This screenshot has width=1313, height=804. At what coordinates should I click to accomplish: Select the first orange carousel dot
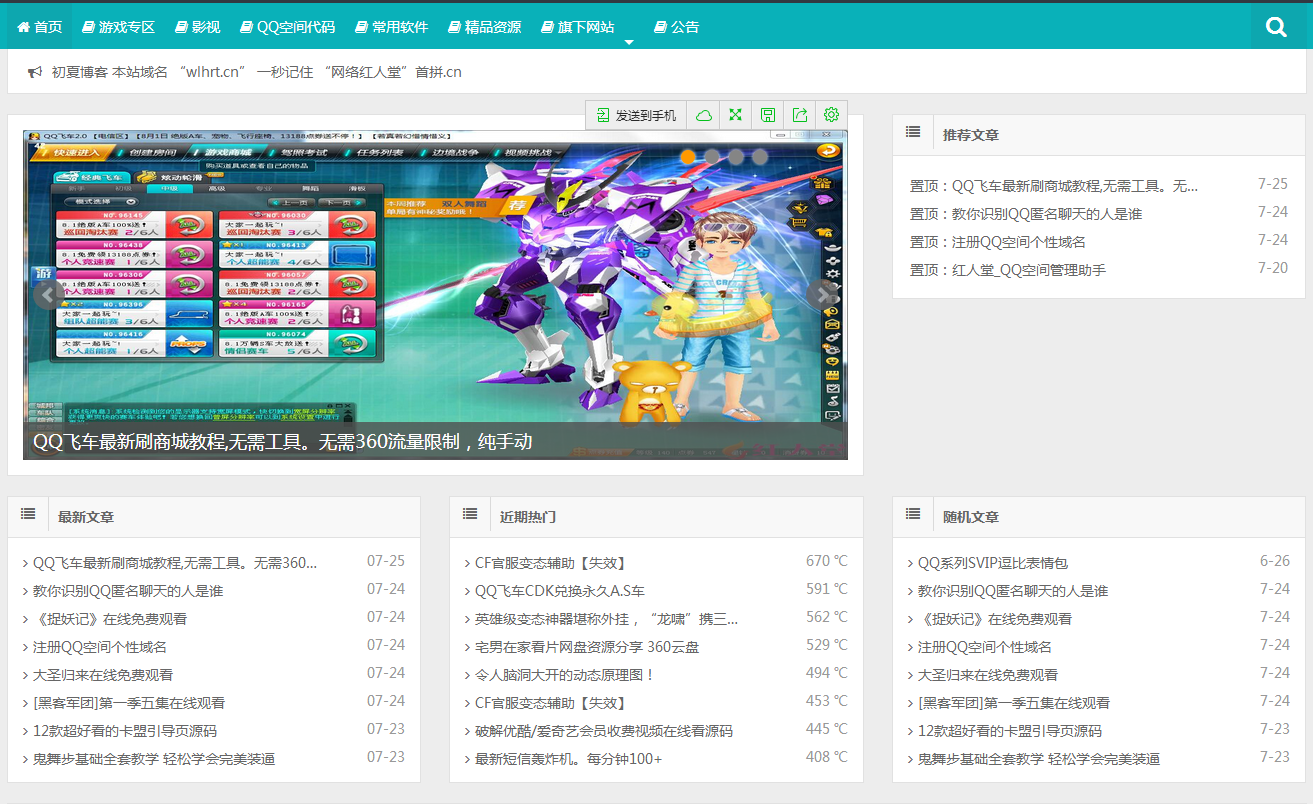click(688, 156)
